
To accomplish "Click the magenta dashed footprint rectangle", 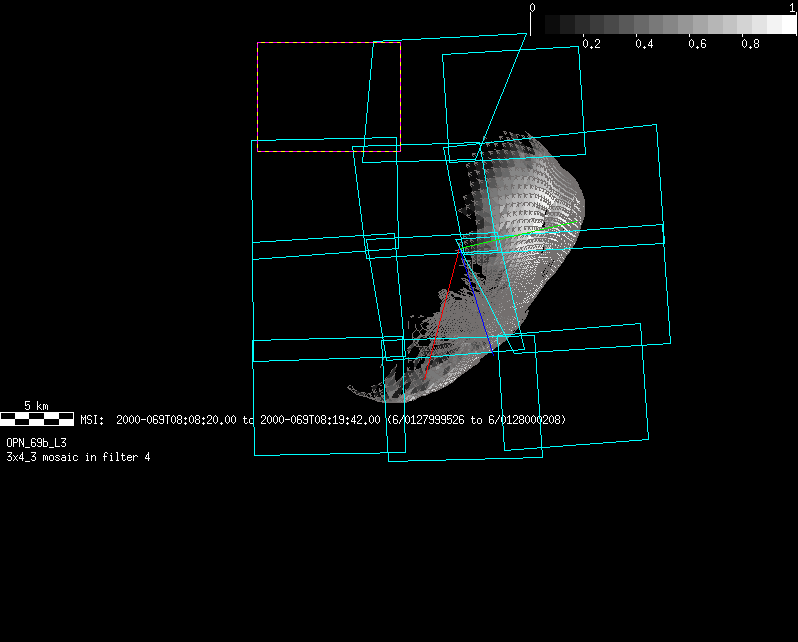I will (258, 95).
